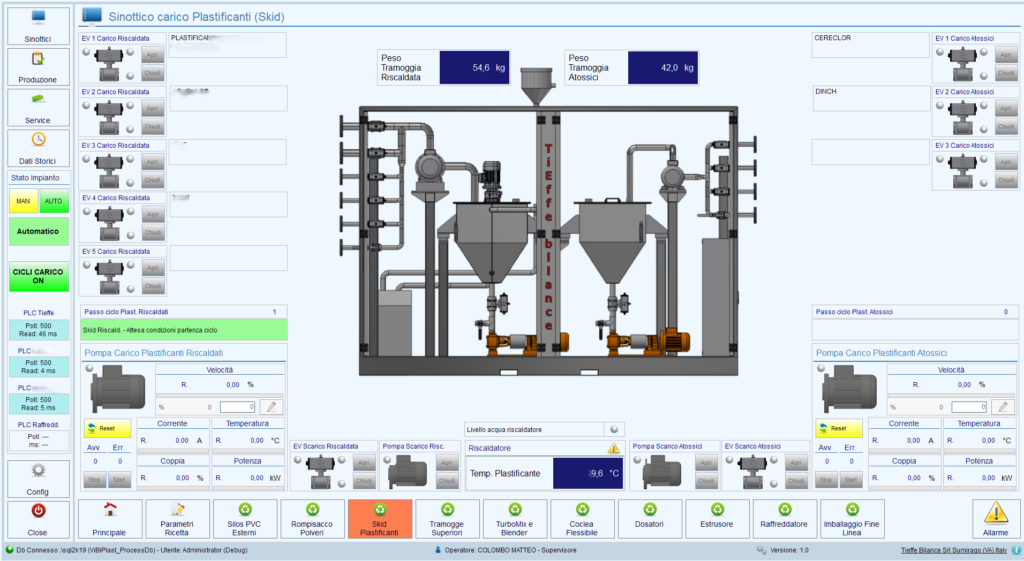Switch to the Estrusore page
Screen dimensions: 1024x561
[717, 519]
